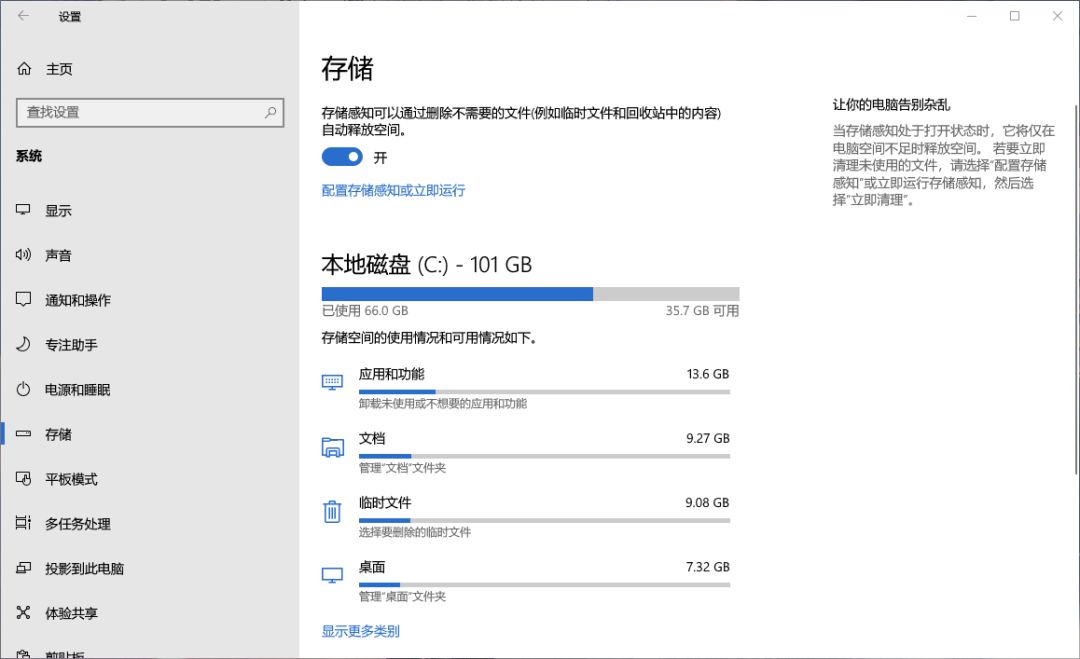Click the 配置存储感知或立即运行 link
This screenshot has height=659, width=1080.
pos(393,190)
